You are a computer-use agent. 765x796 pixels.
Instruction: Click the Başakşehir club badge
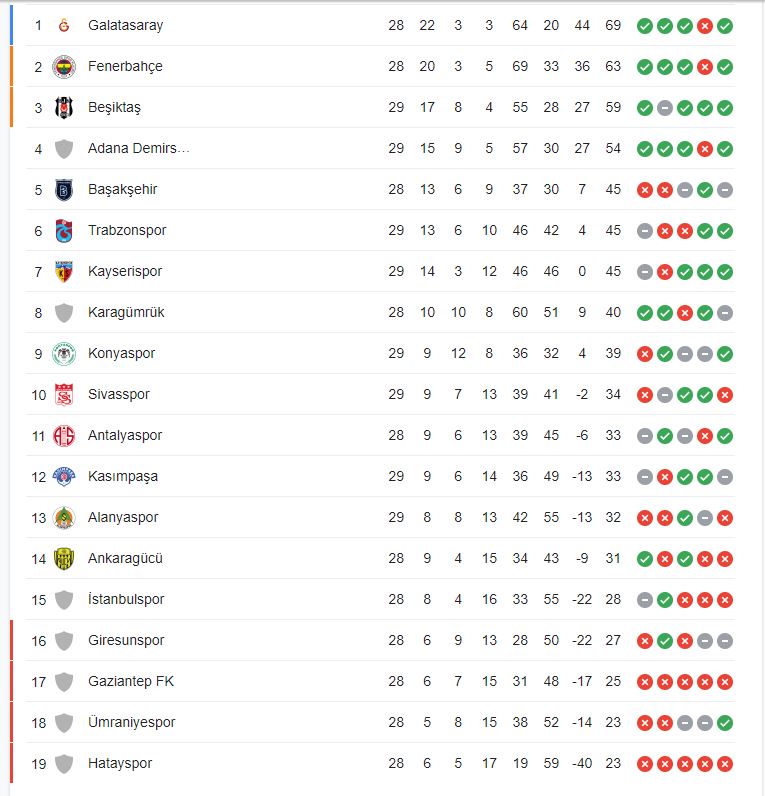pos(64,189)
